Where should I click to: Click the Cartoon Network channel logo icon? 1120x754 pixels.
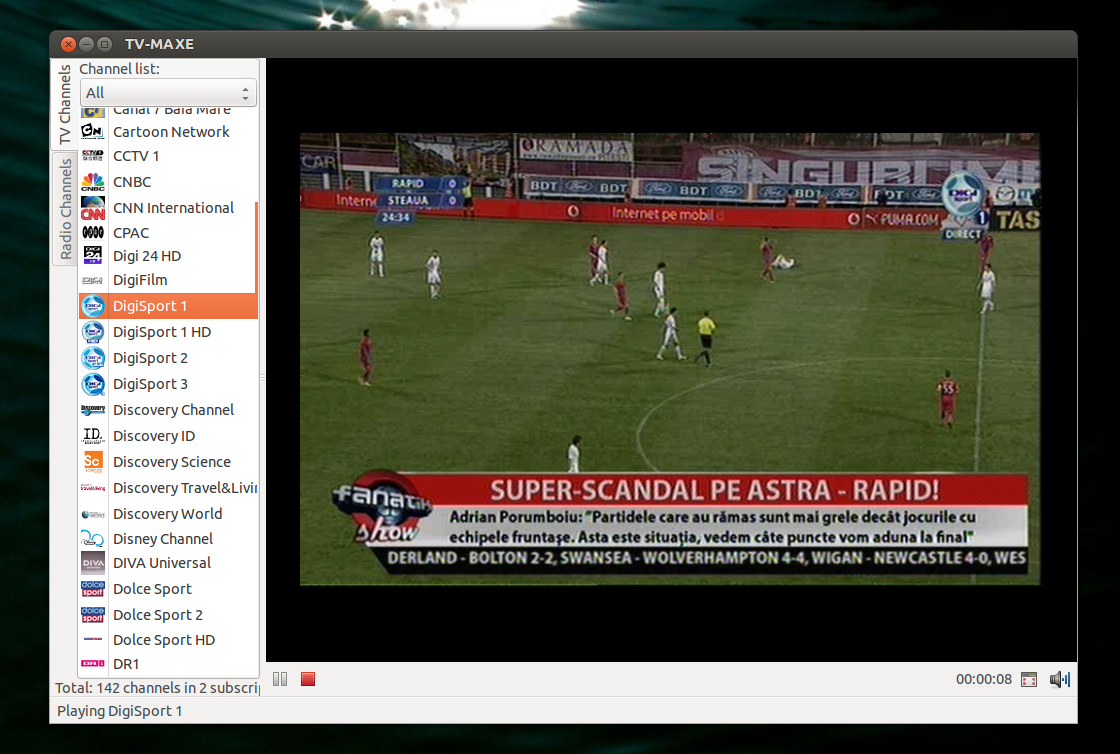pos(93,131)
